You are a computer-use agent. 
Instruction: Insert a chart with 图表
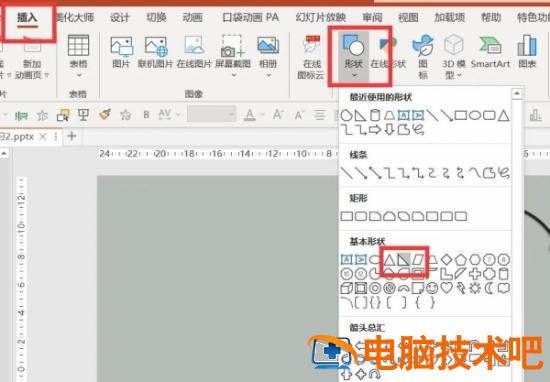tap(527, 45)
